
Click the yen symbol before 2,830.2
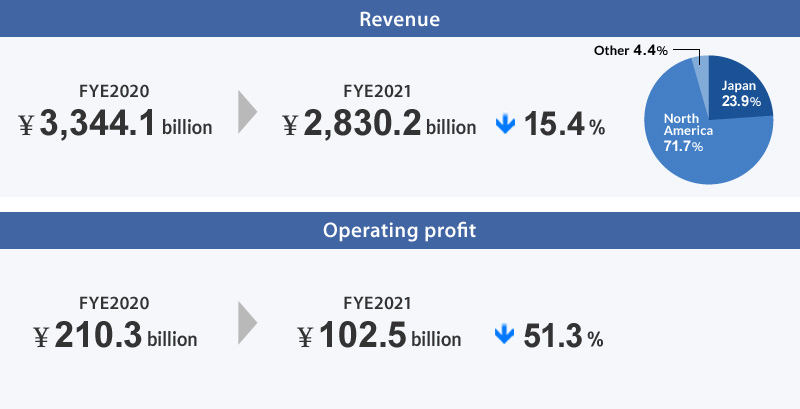coord(290,125)
